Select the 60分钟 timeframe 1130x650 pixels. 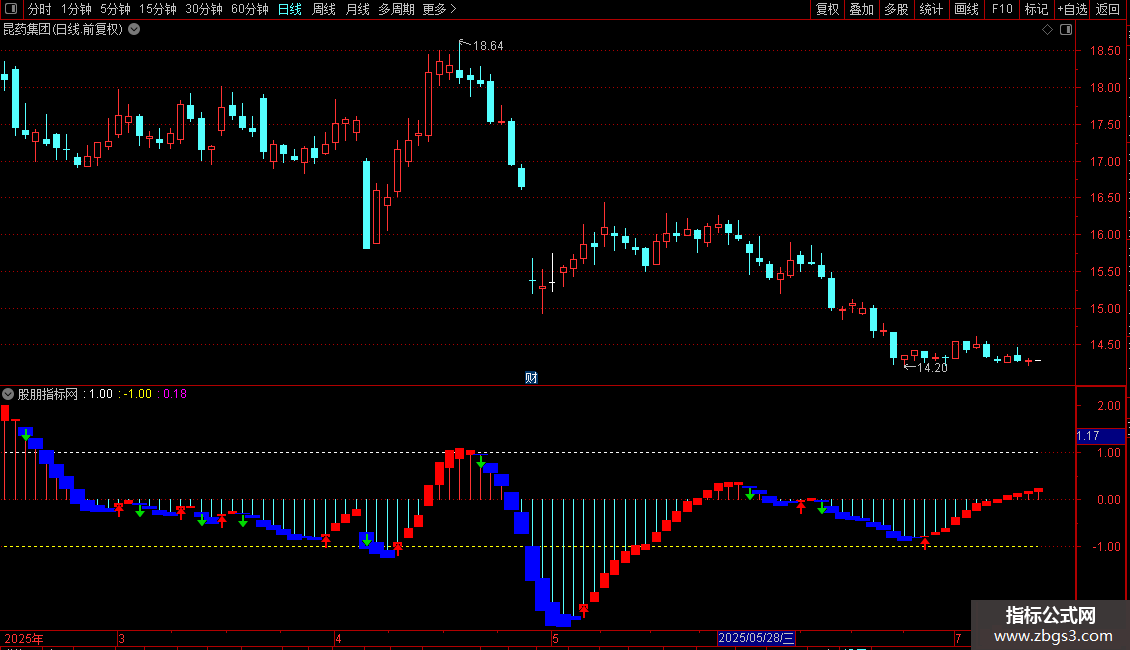250,9
